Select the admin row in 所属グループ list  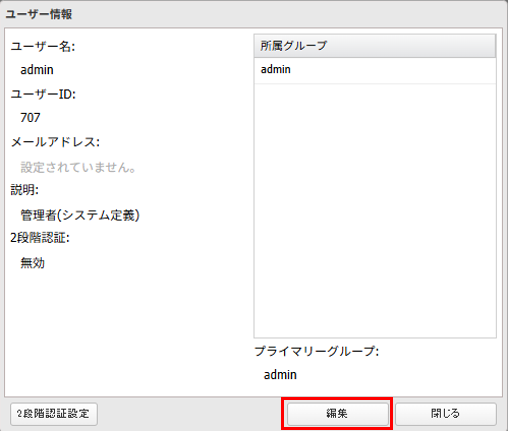pos(375,70)
